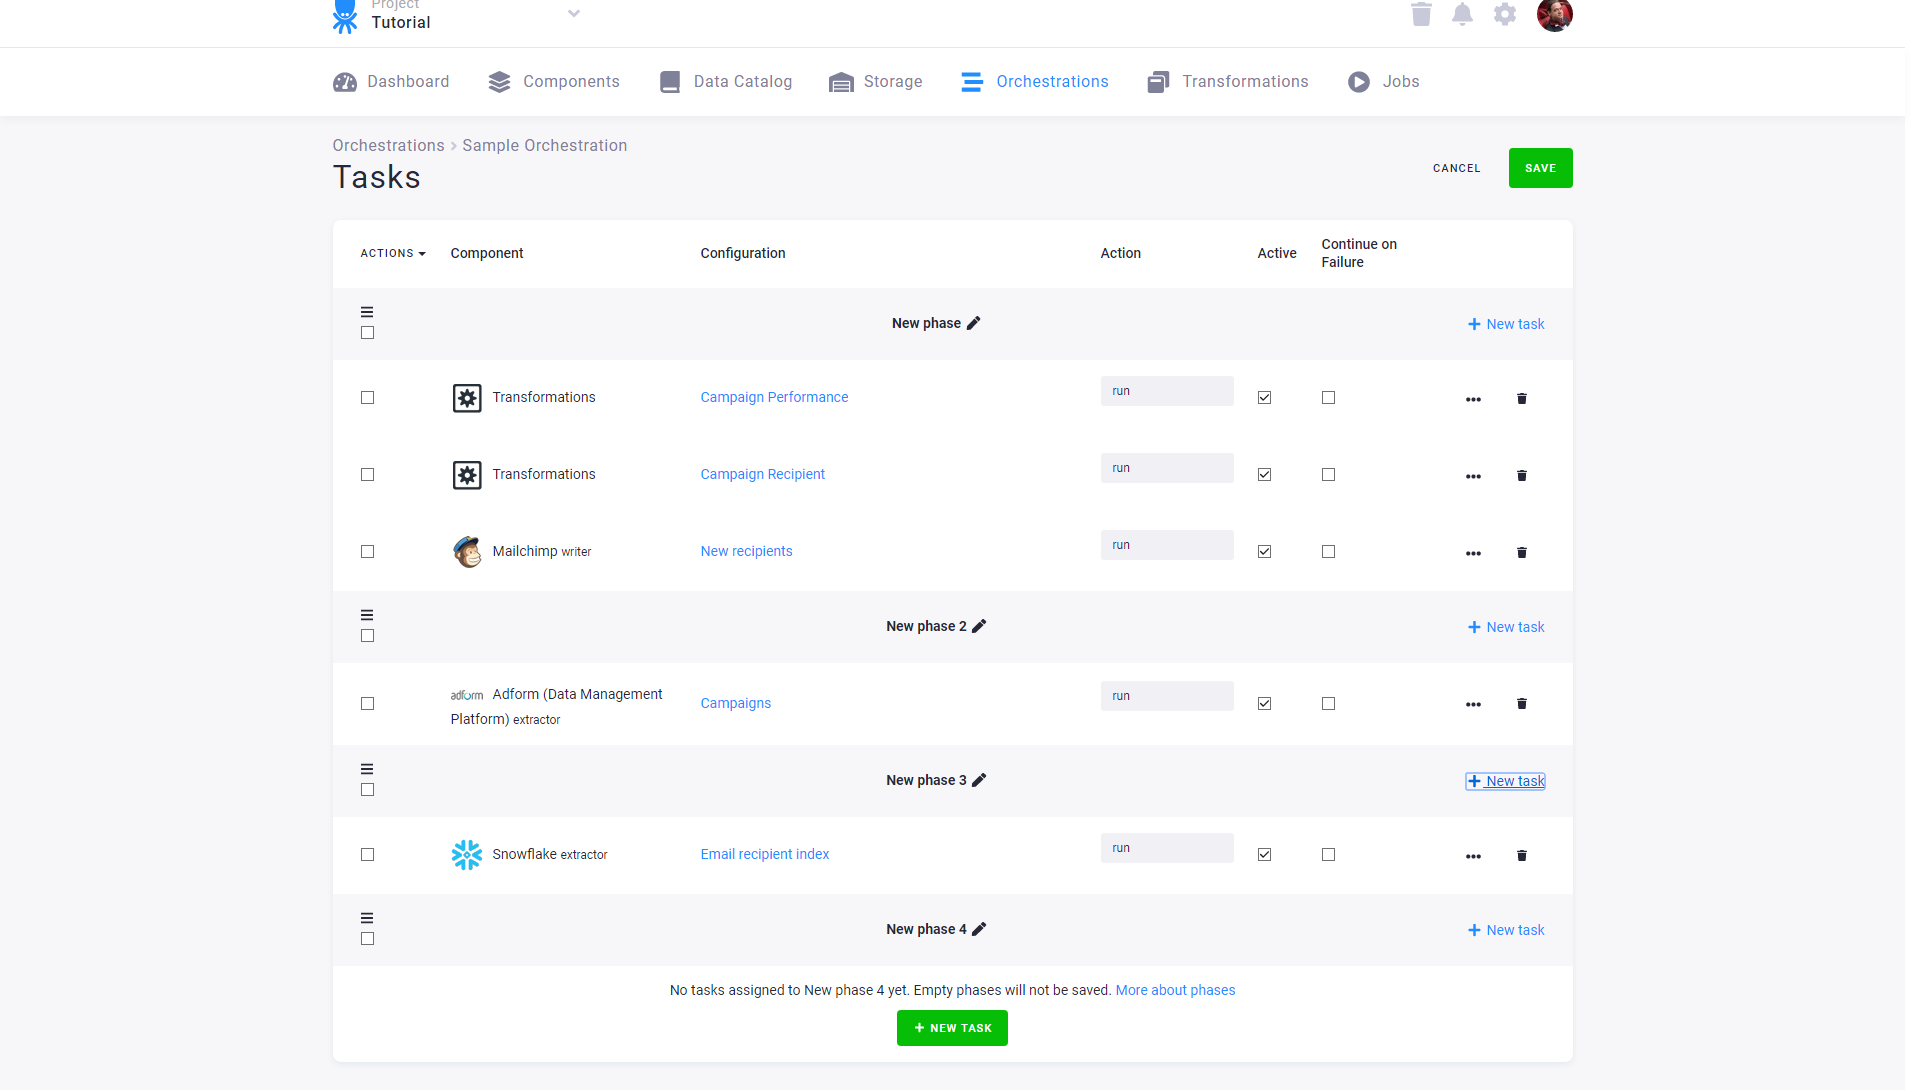Click the Snowflake extractor icon
The height and width of the screenshot is (1090, 1920).
point(466,855)
